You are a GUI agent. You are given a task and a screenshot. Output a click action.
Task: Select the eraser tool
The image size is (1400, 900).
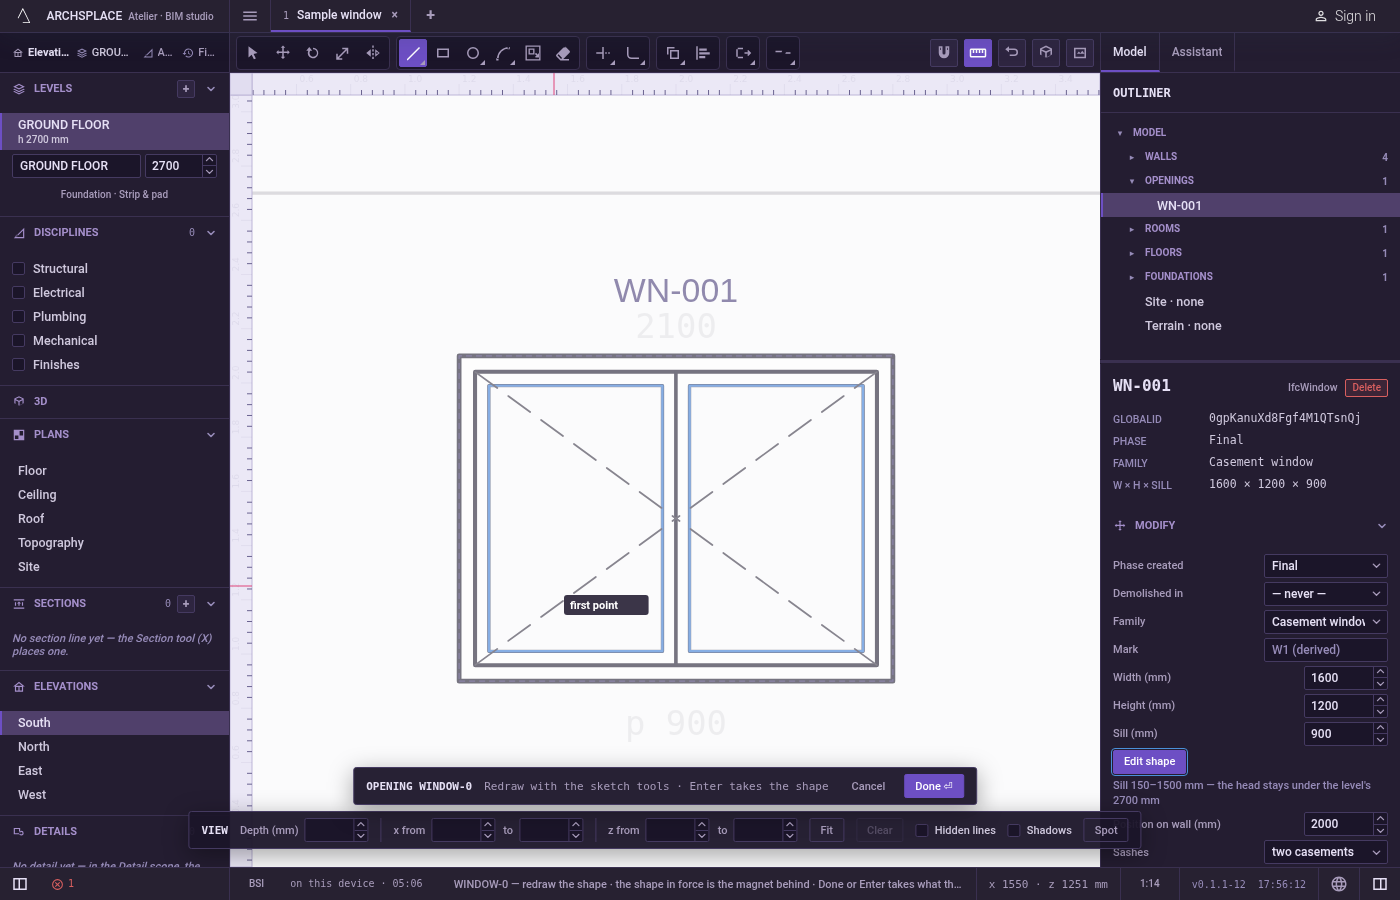click(x=563, y=53)
